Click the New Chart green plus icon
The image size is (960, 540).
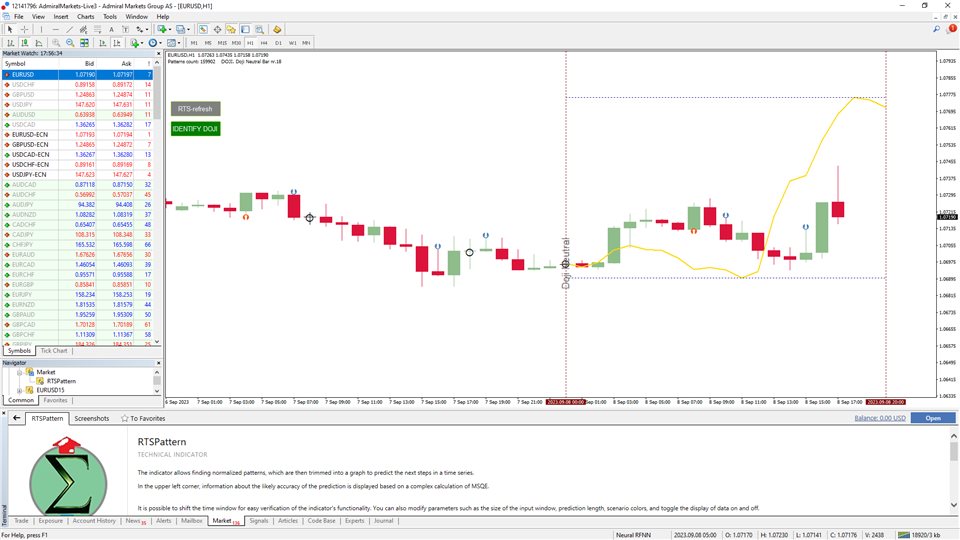162,29
